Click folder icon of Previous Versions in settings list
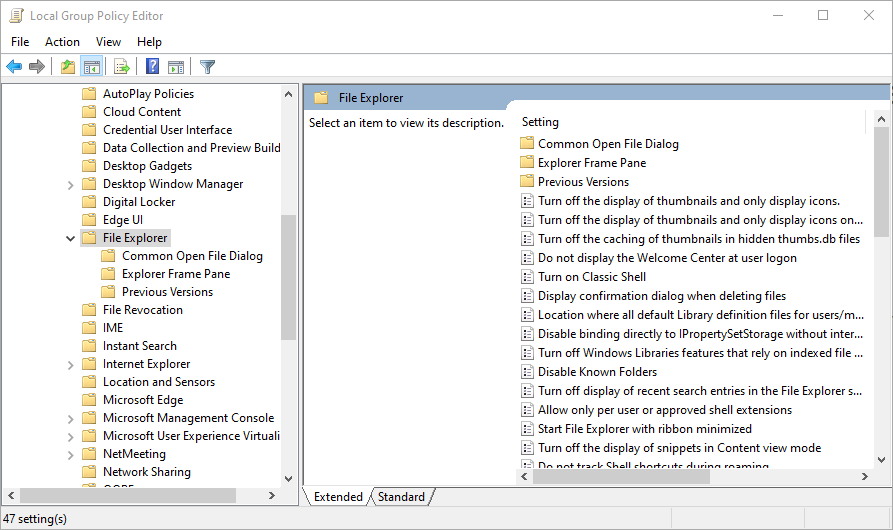Image resolution: width=893 pixels, height=530 pixels. (x=527, y=181)
